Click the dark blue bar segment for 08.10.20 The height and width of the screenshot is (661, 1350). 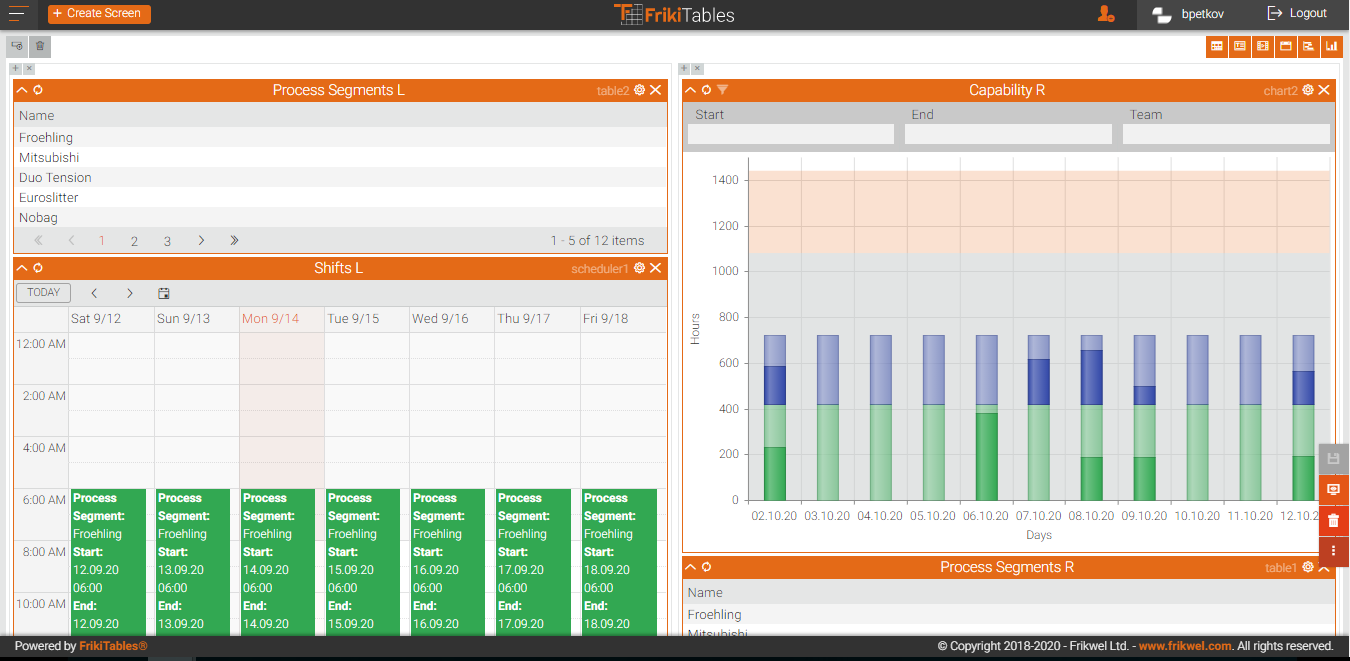(x=1092, y=377)
